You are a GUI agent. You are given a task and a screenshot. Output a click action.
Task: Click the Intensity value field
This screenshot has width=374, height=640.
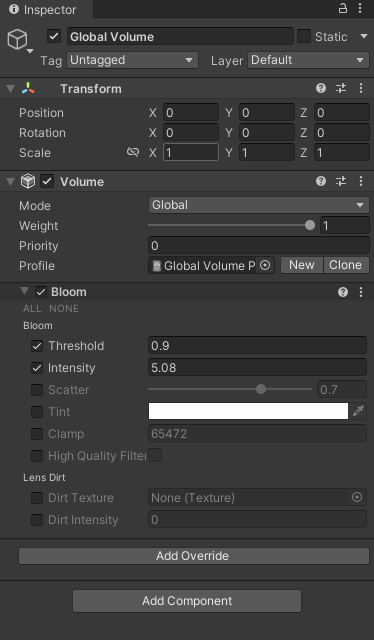tap(257, 367)
